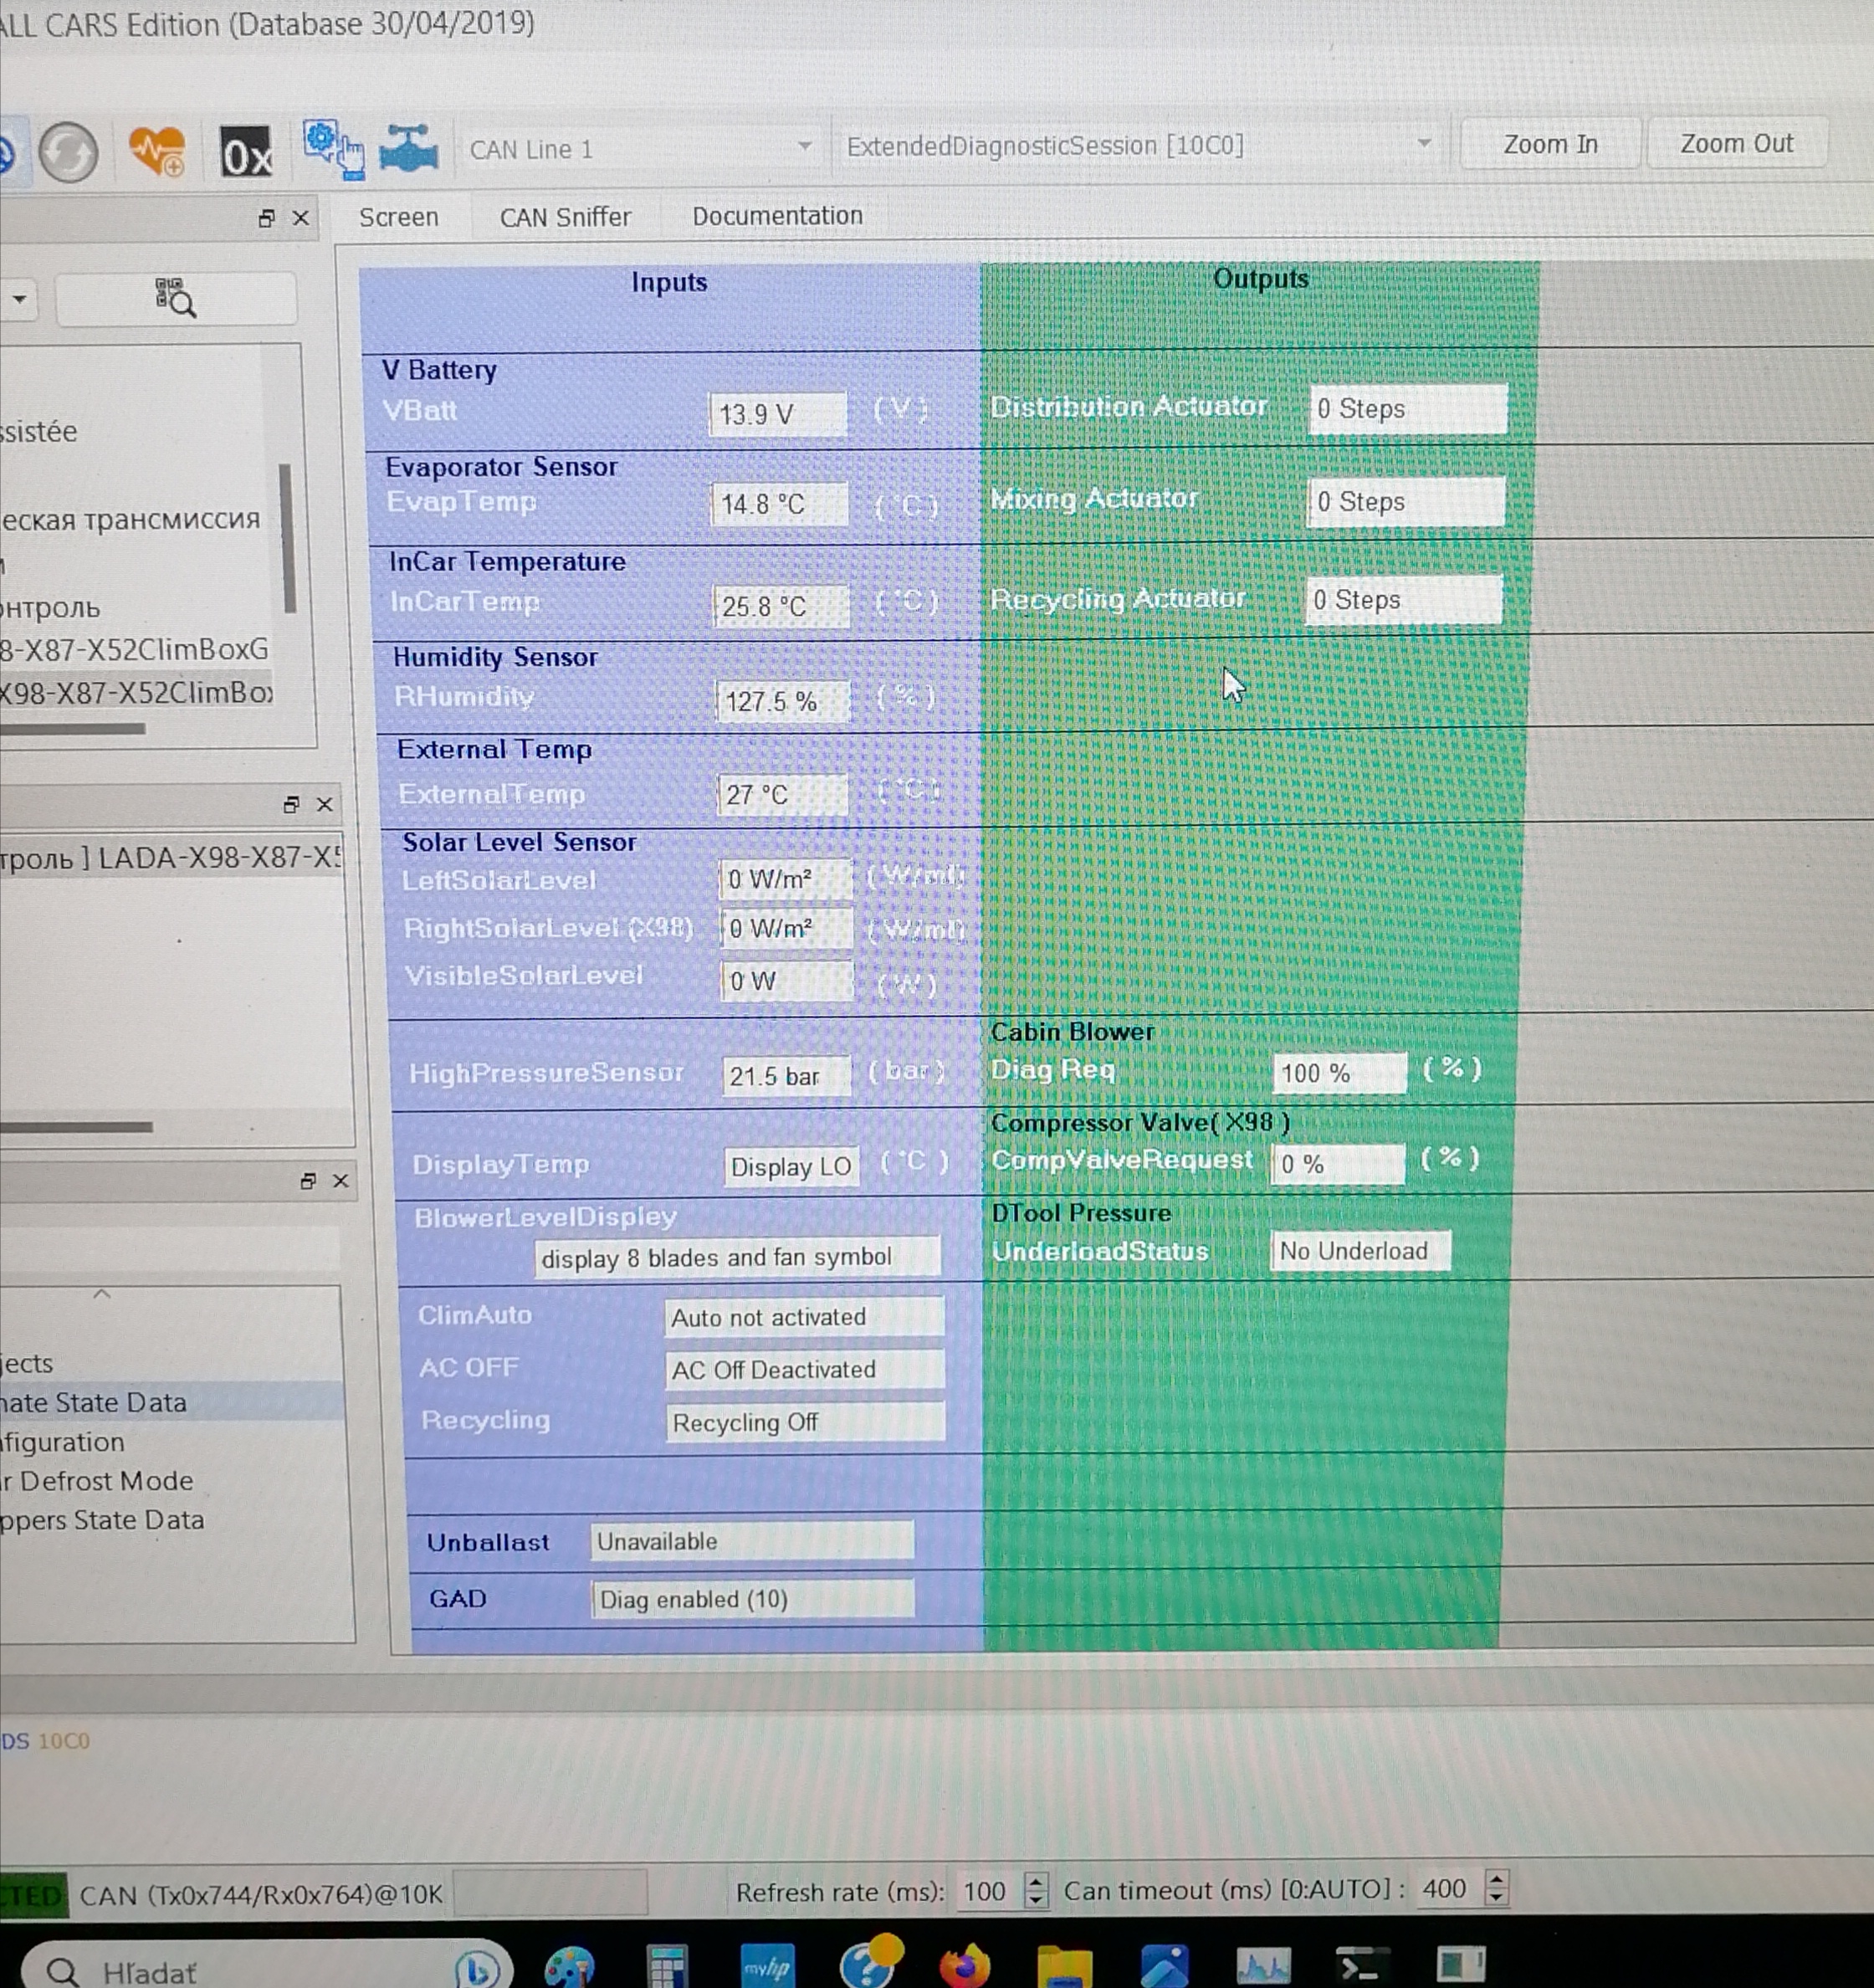
Task: Close the middle left docked panel
Action: (x=325, y=804)
